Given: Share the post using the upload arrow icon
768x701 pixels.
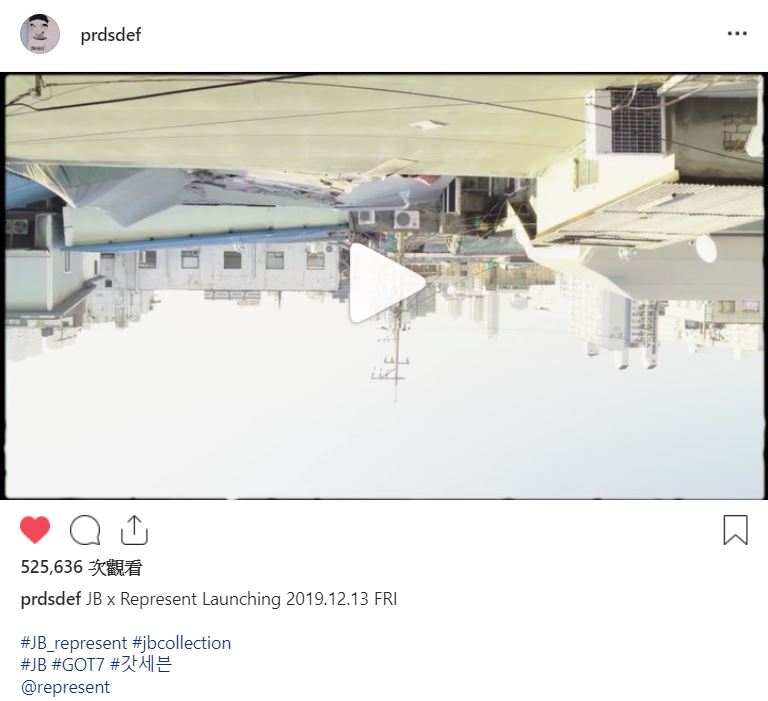Looking at the screenshot, I should coord(134,530).
